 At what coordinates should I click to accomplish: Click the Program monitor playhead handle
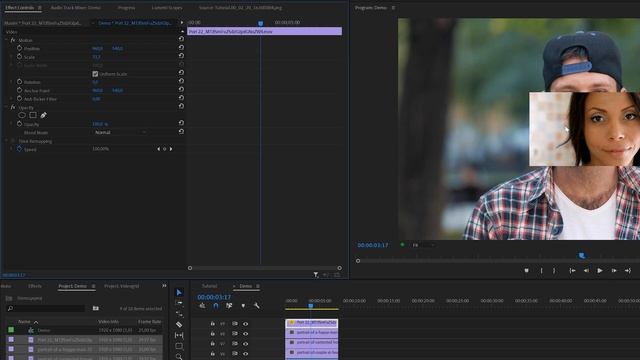(x=582, y=256)
